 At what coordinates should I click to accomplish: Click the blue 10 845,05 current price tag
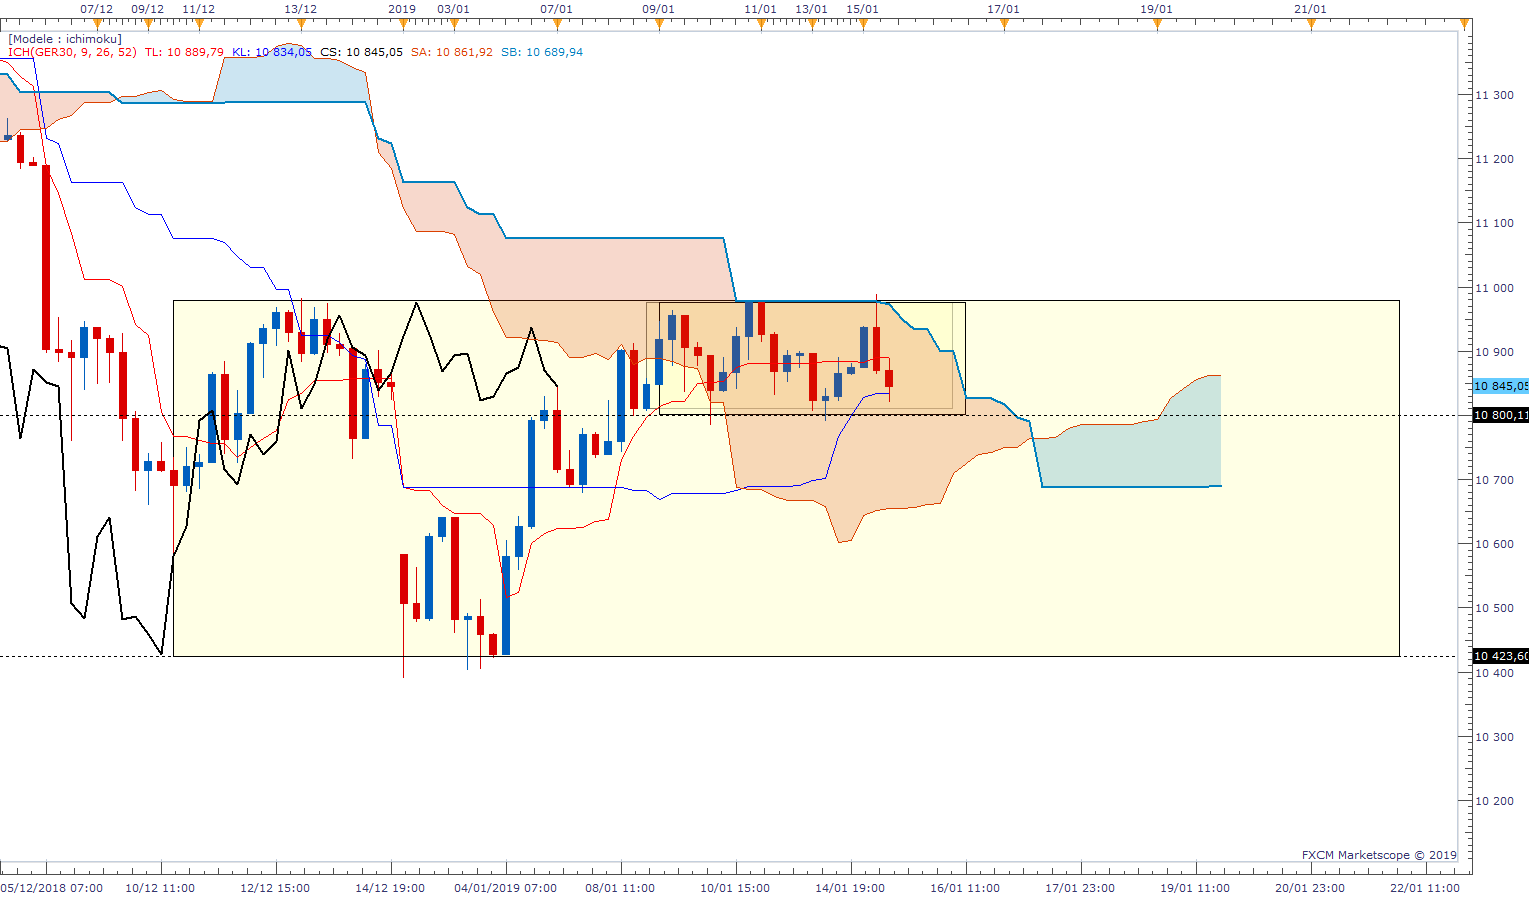pyautogui.click(x=1500, y=386)
